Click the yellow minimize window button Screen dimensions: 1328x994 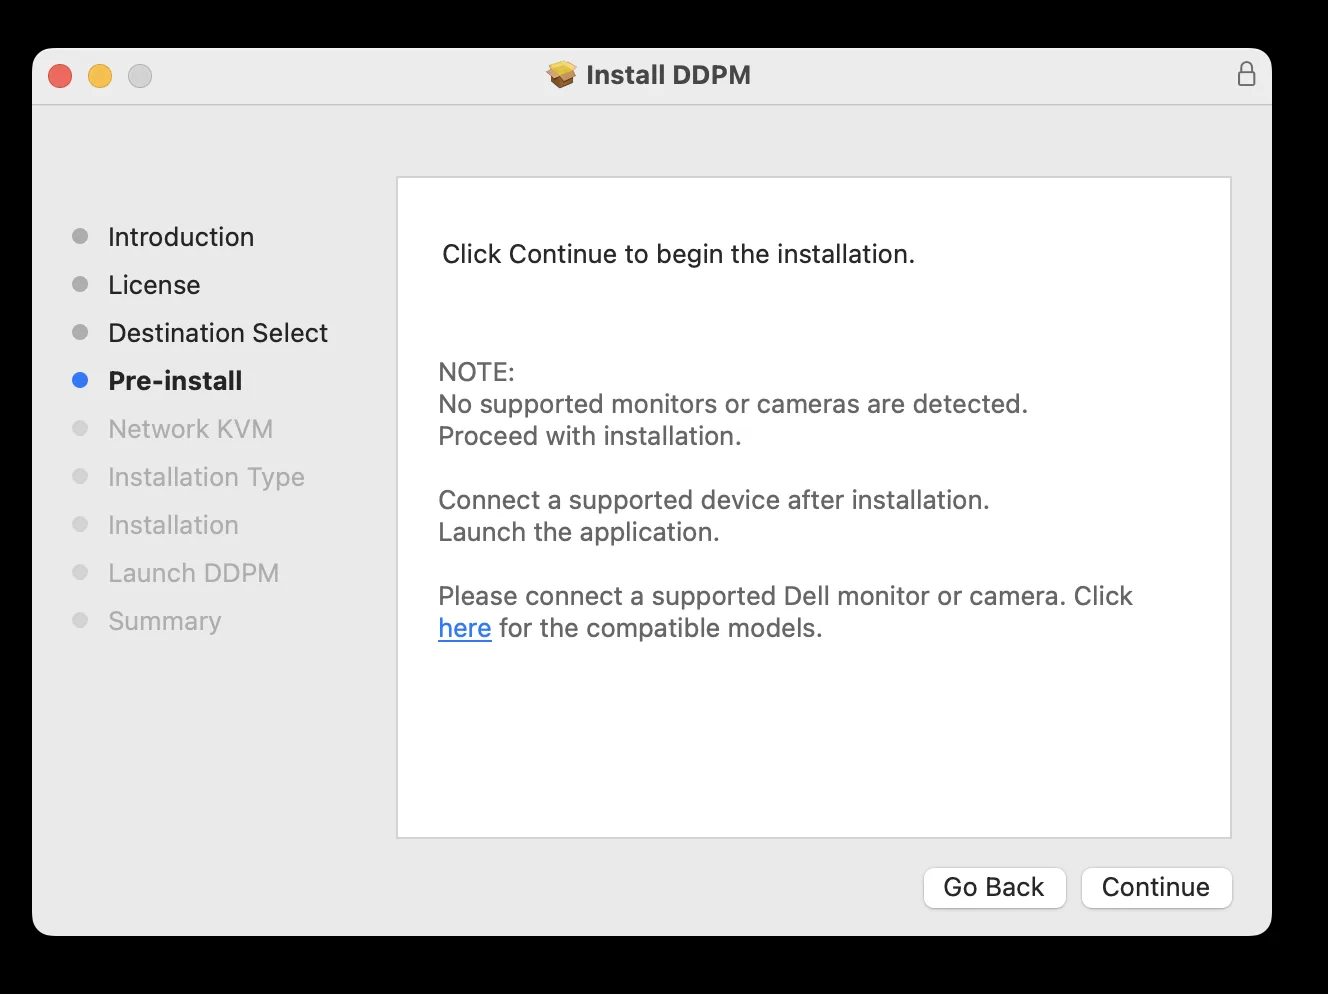pyautogui.click(x=100, y=76)
